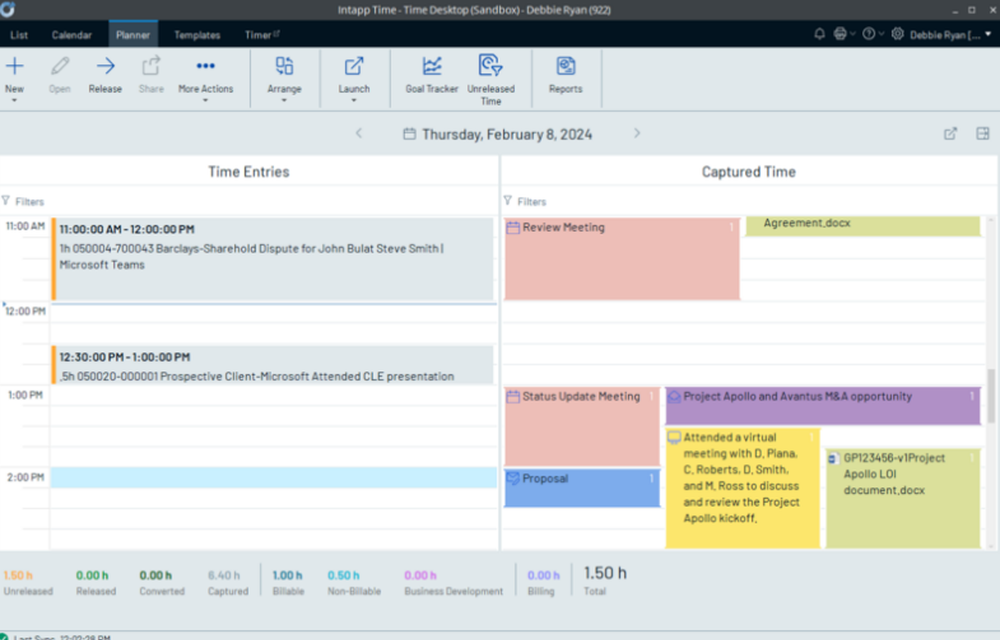
Task: Expand More Actions dropdown arrow
Action: [205, 101]
